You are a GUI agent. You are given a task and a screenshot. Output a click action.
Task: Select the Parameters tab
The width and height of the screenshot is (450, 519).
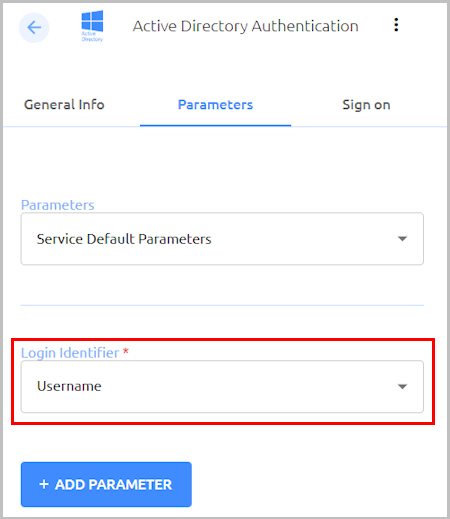(x=215, y=105)
